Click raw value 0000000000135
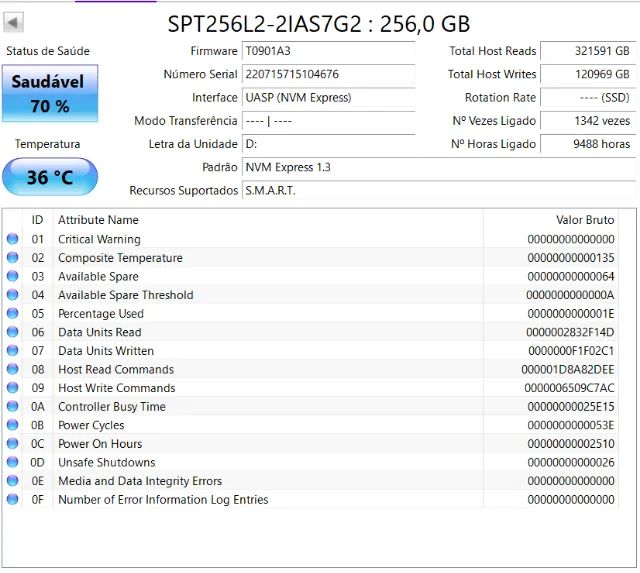The height and width of the screenshot is (573, 640). [x=571, y=258]
